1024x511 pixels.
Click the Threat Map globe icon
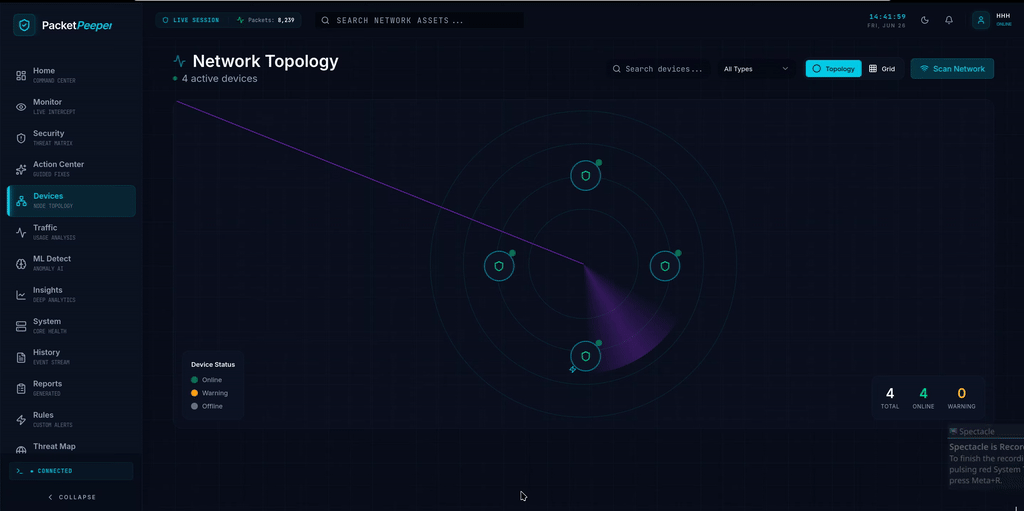(21, 450)
